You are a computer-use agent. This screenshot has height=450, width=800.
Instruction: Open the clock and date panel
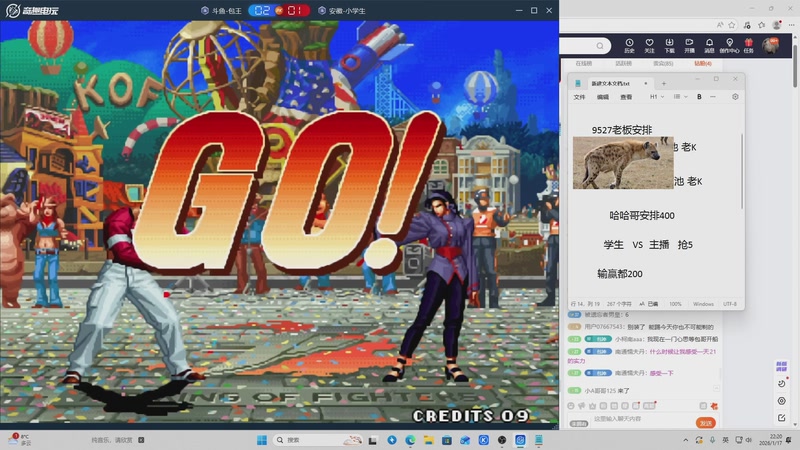point(770,440)
